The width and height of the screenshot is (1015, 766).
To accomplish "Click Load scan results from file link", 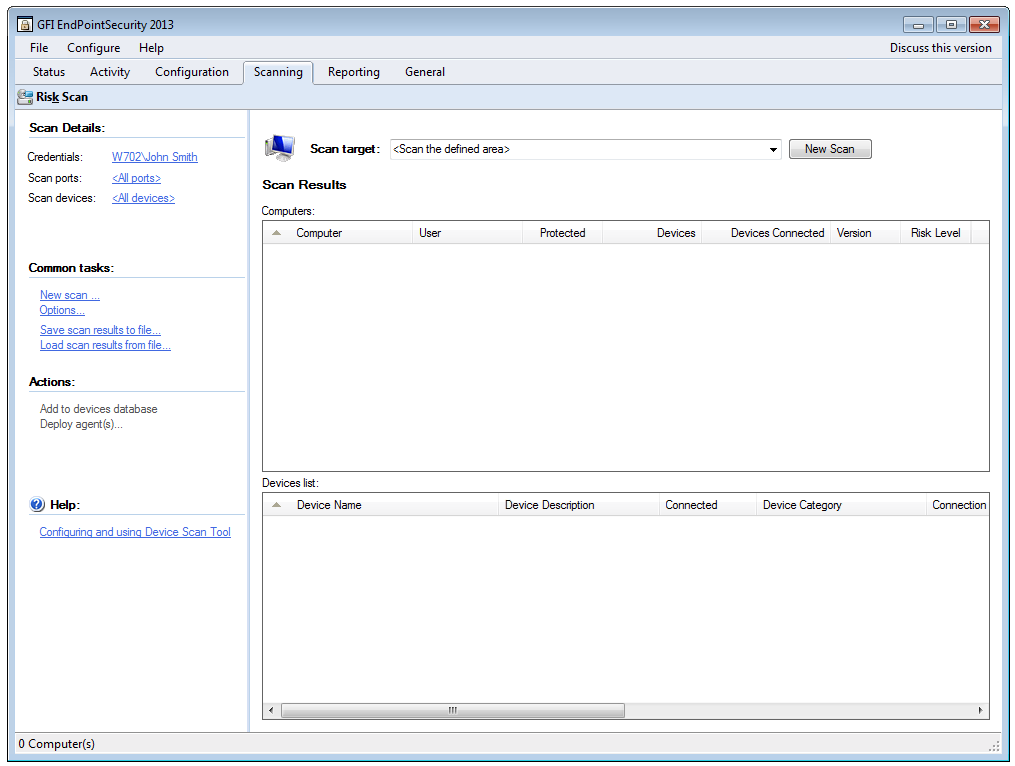I will (105, 345).
